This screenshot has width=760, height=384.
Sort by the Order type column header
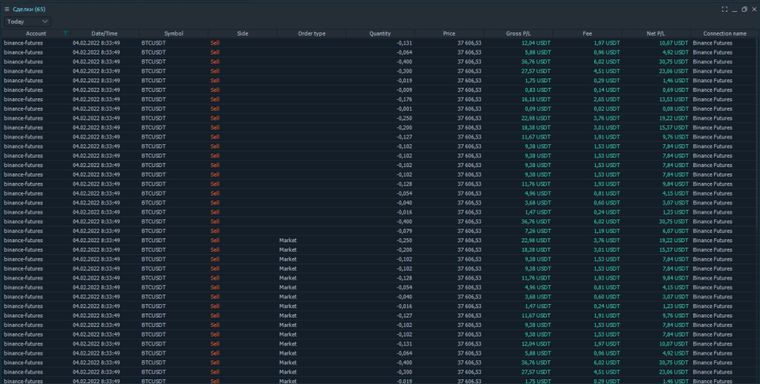pos(311,33)
